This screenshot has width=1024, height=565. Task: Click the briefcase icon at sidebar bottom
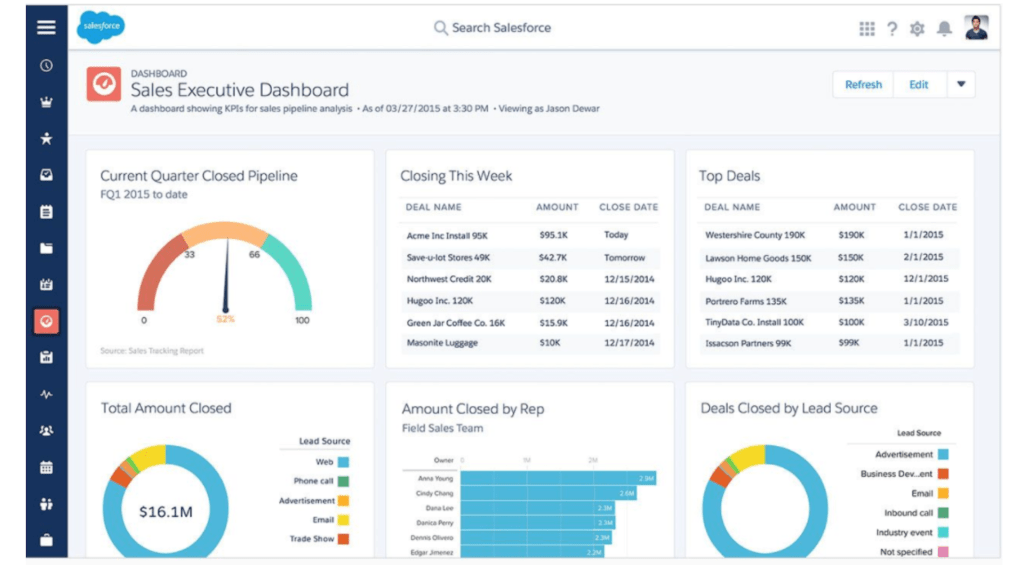46,540
